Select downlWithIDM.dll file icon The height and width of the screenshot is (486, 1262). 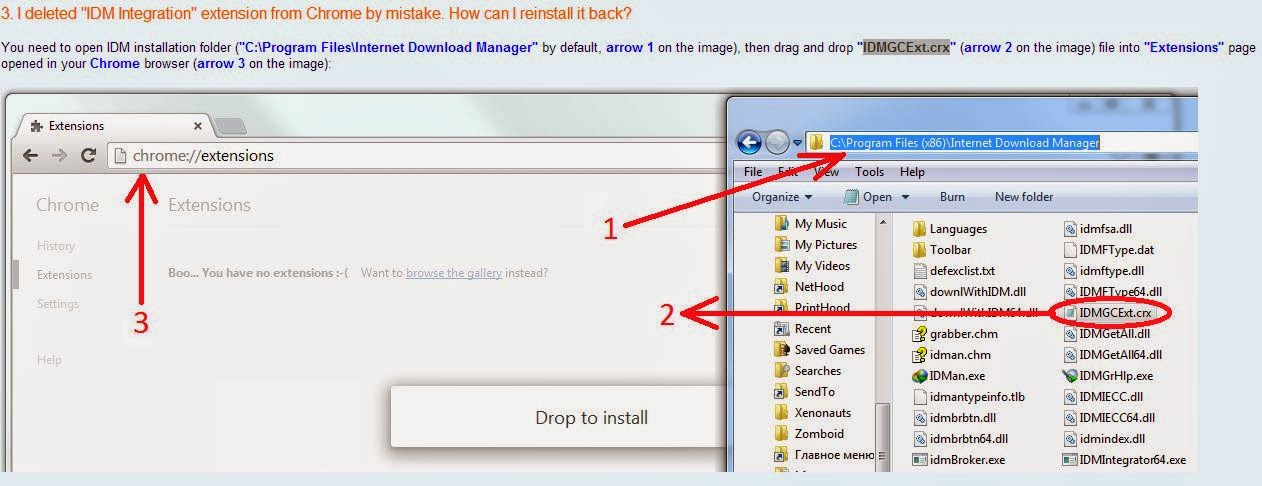click(919, 292)
